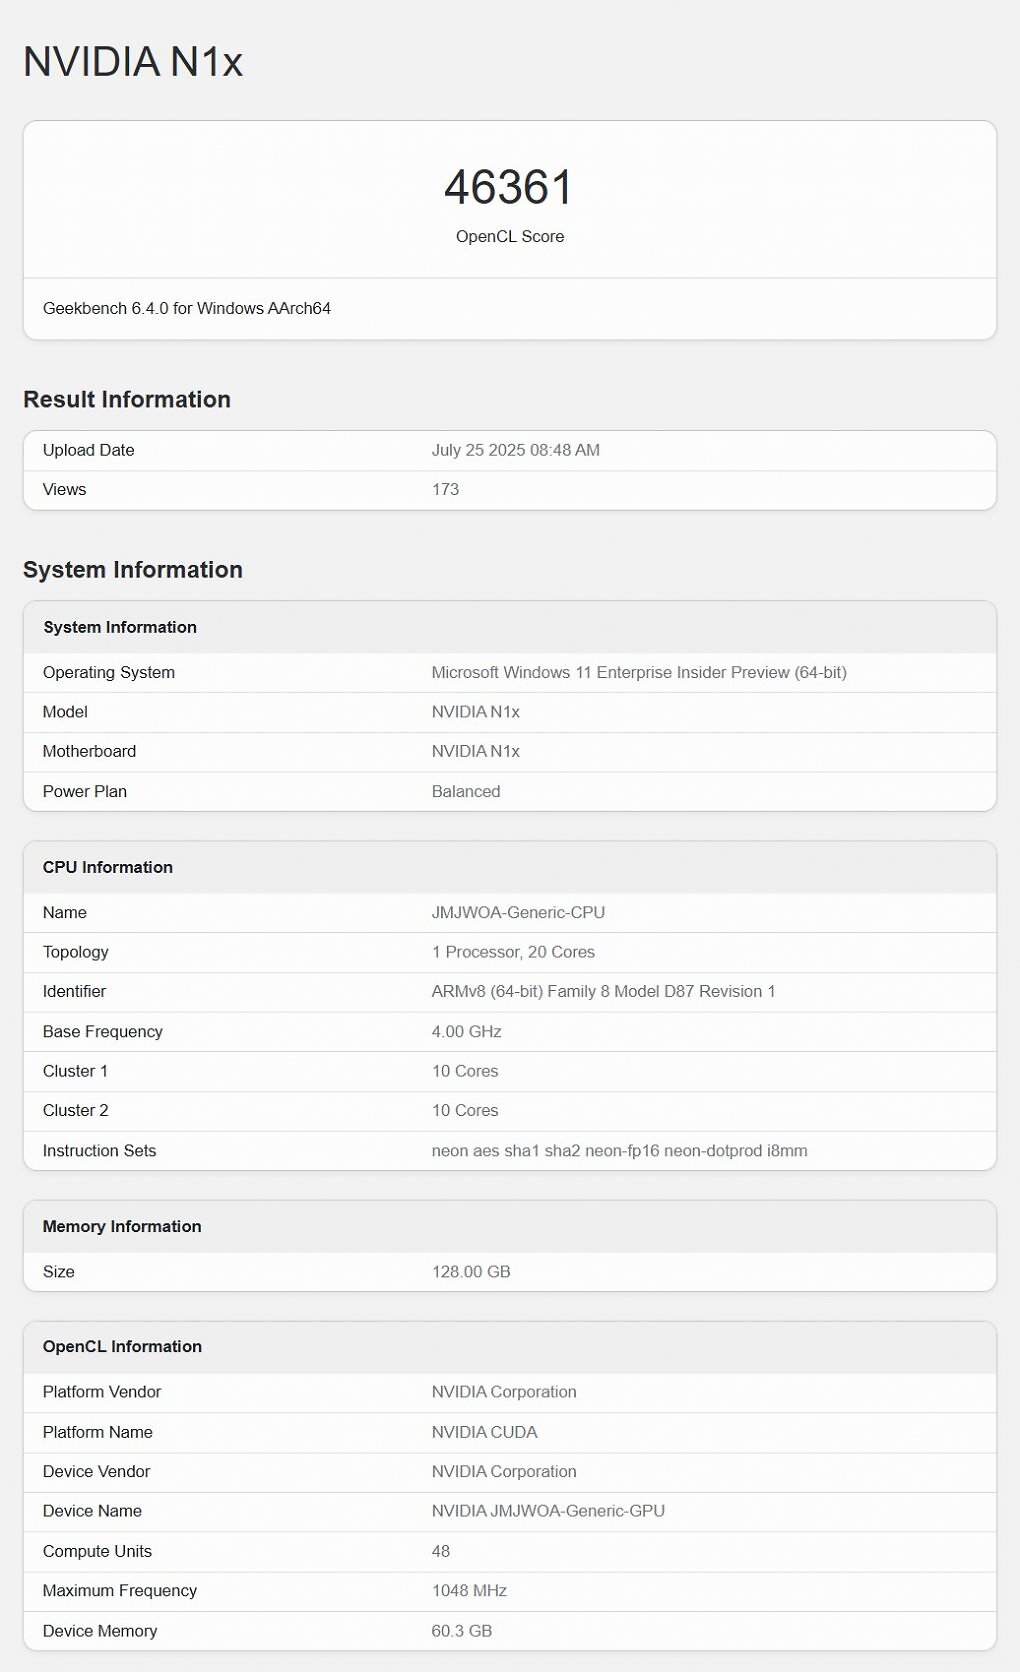Click the NVIDIA N1x page title

133,62
